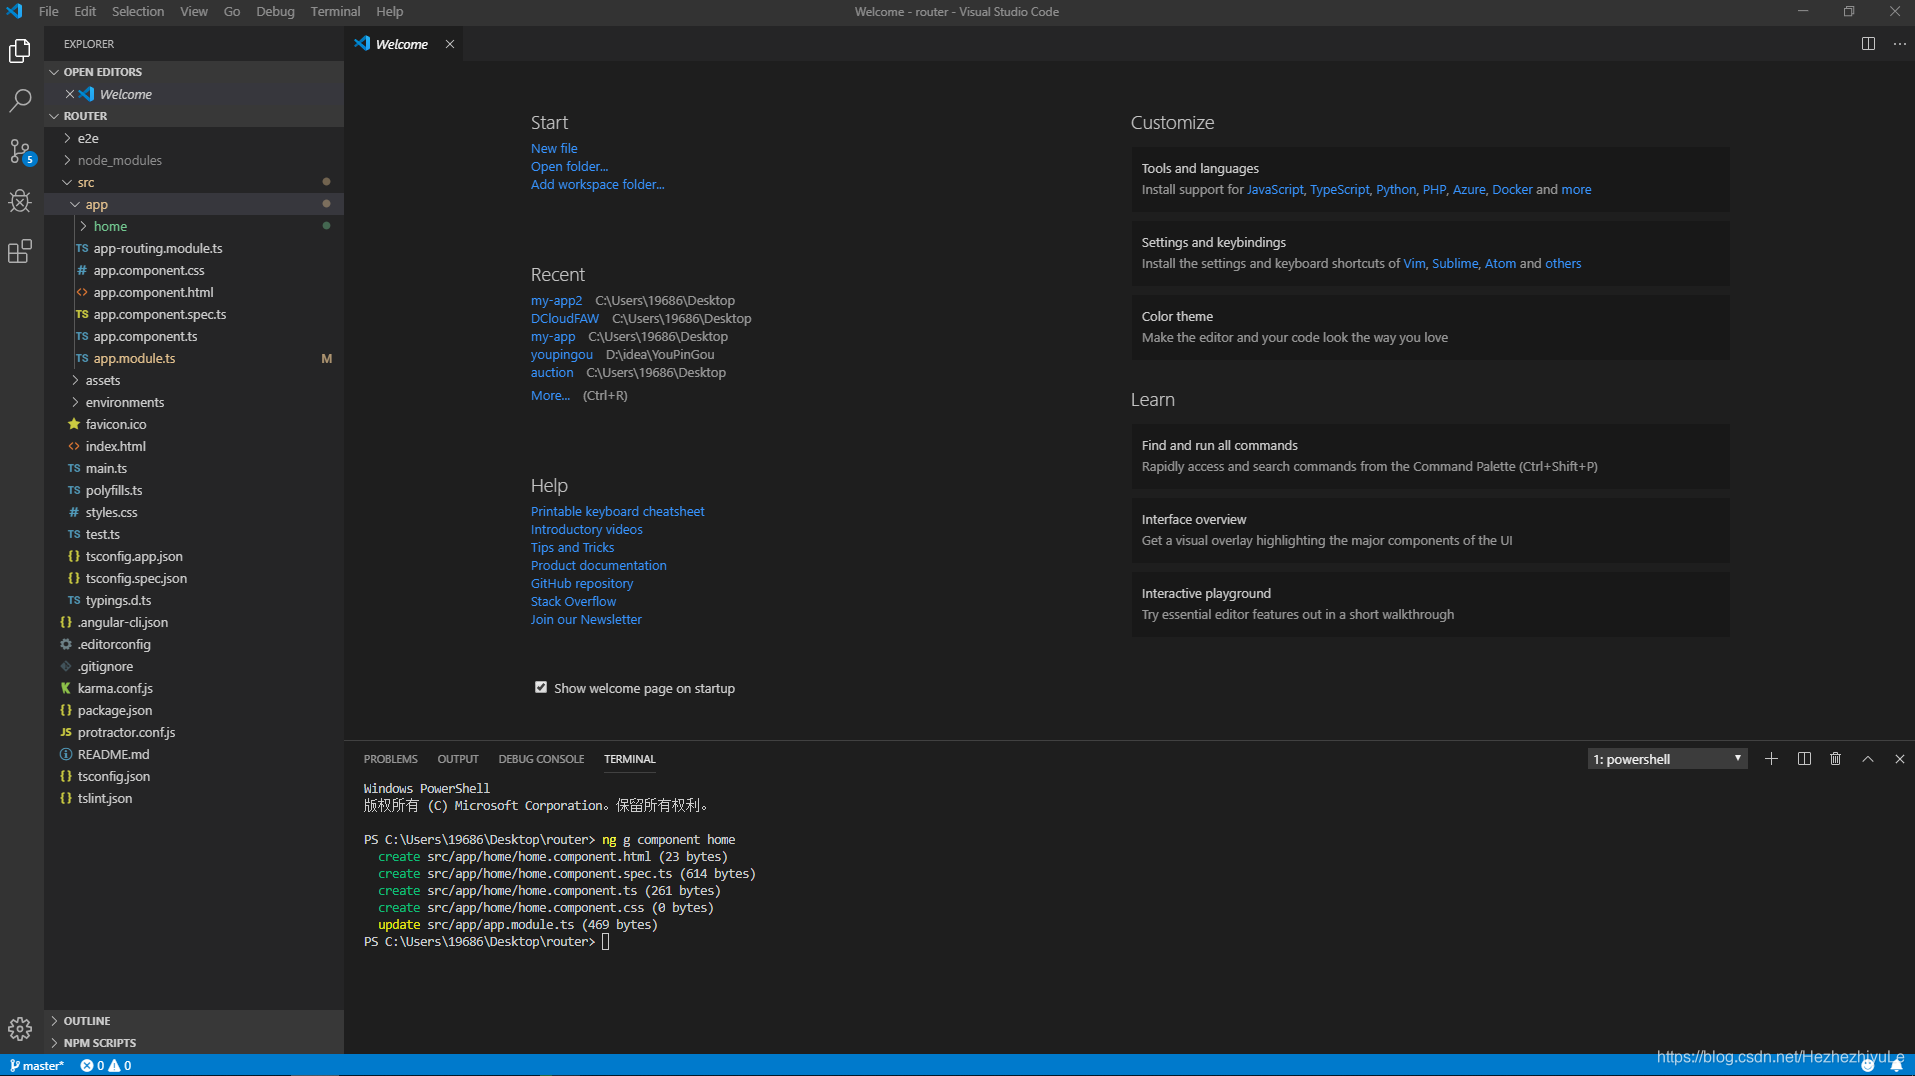1915x1076 pixels.
Task: Click the More recent projects link
Action: coord(550,395)
